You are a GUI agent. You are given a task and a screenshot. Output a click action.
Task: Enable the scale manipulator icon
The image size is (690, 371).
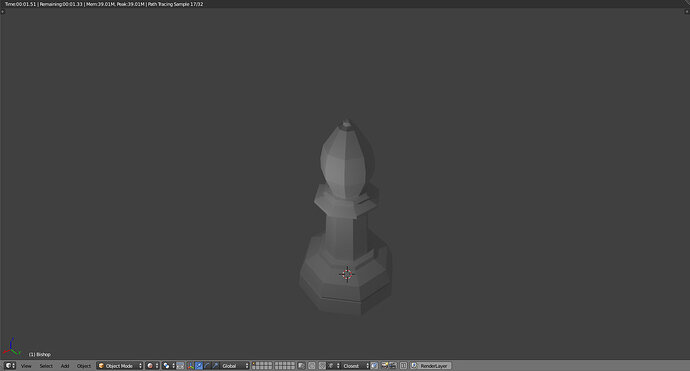tap(215, 366)
